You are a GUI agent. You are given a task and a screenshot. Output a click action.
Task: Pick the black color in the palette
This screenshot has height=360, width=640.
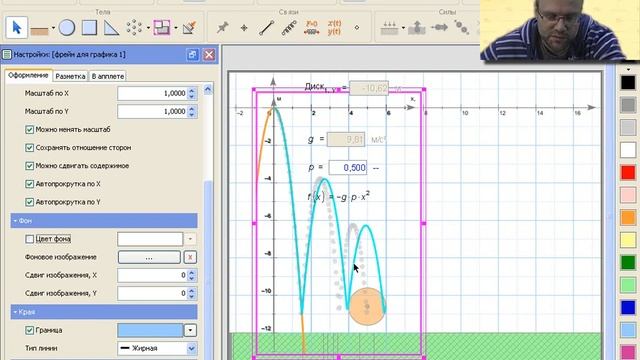[x=628, y=83]
